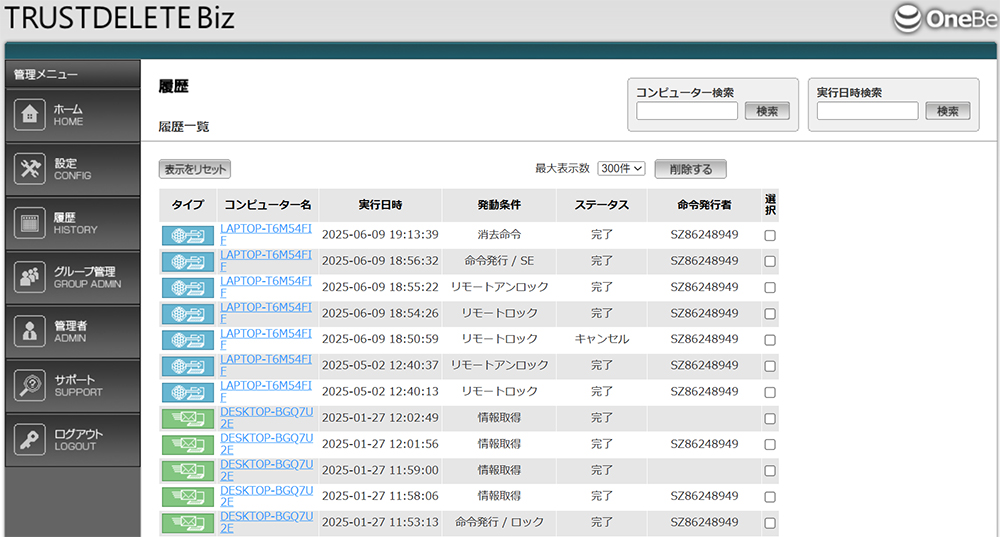This screenshot has height=537, width=1000.
Task: Open the Config settings tools icon
Action: click(30, 169)
